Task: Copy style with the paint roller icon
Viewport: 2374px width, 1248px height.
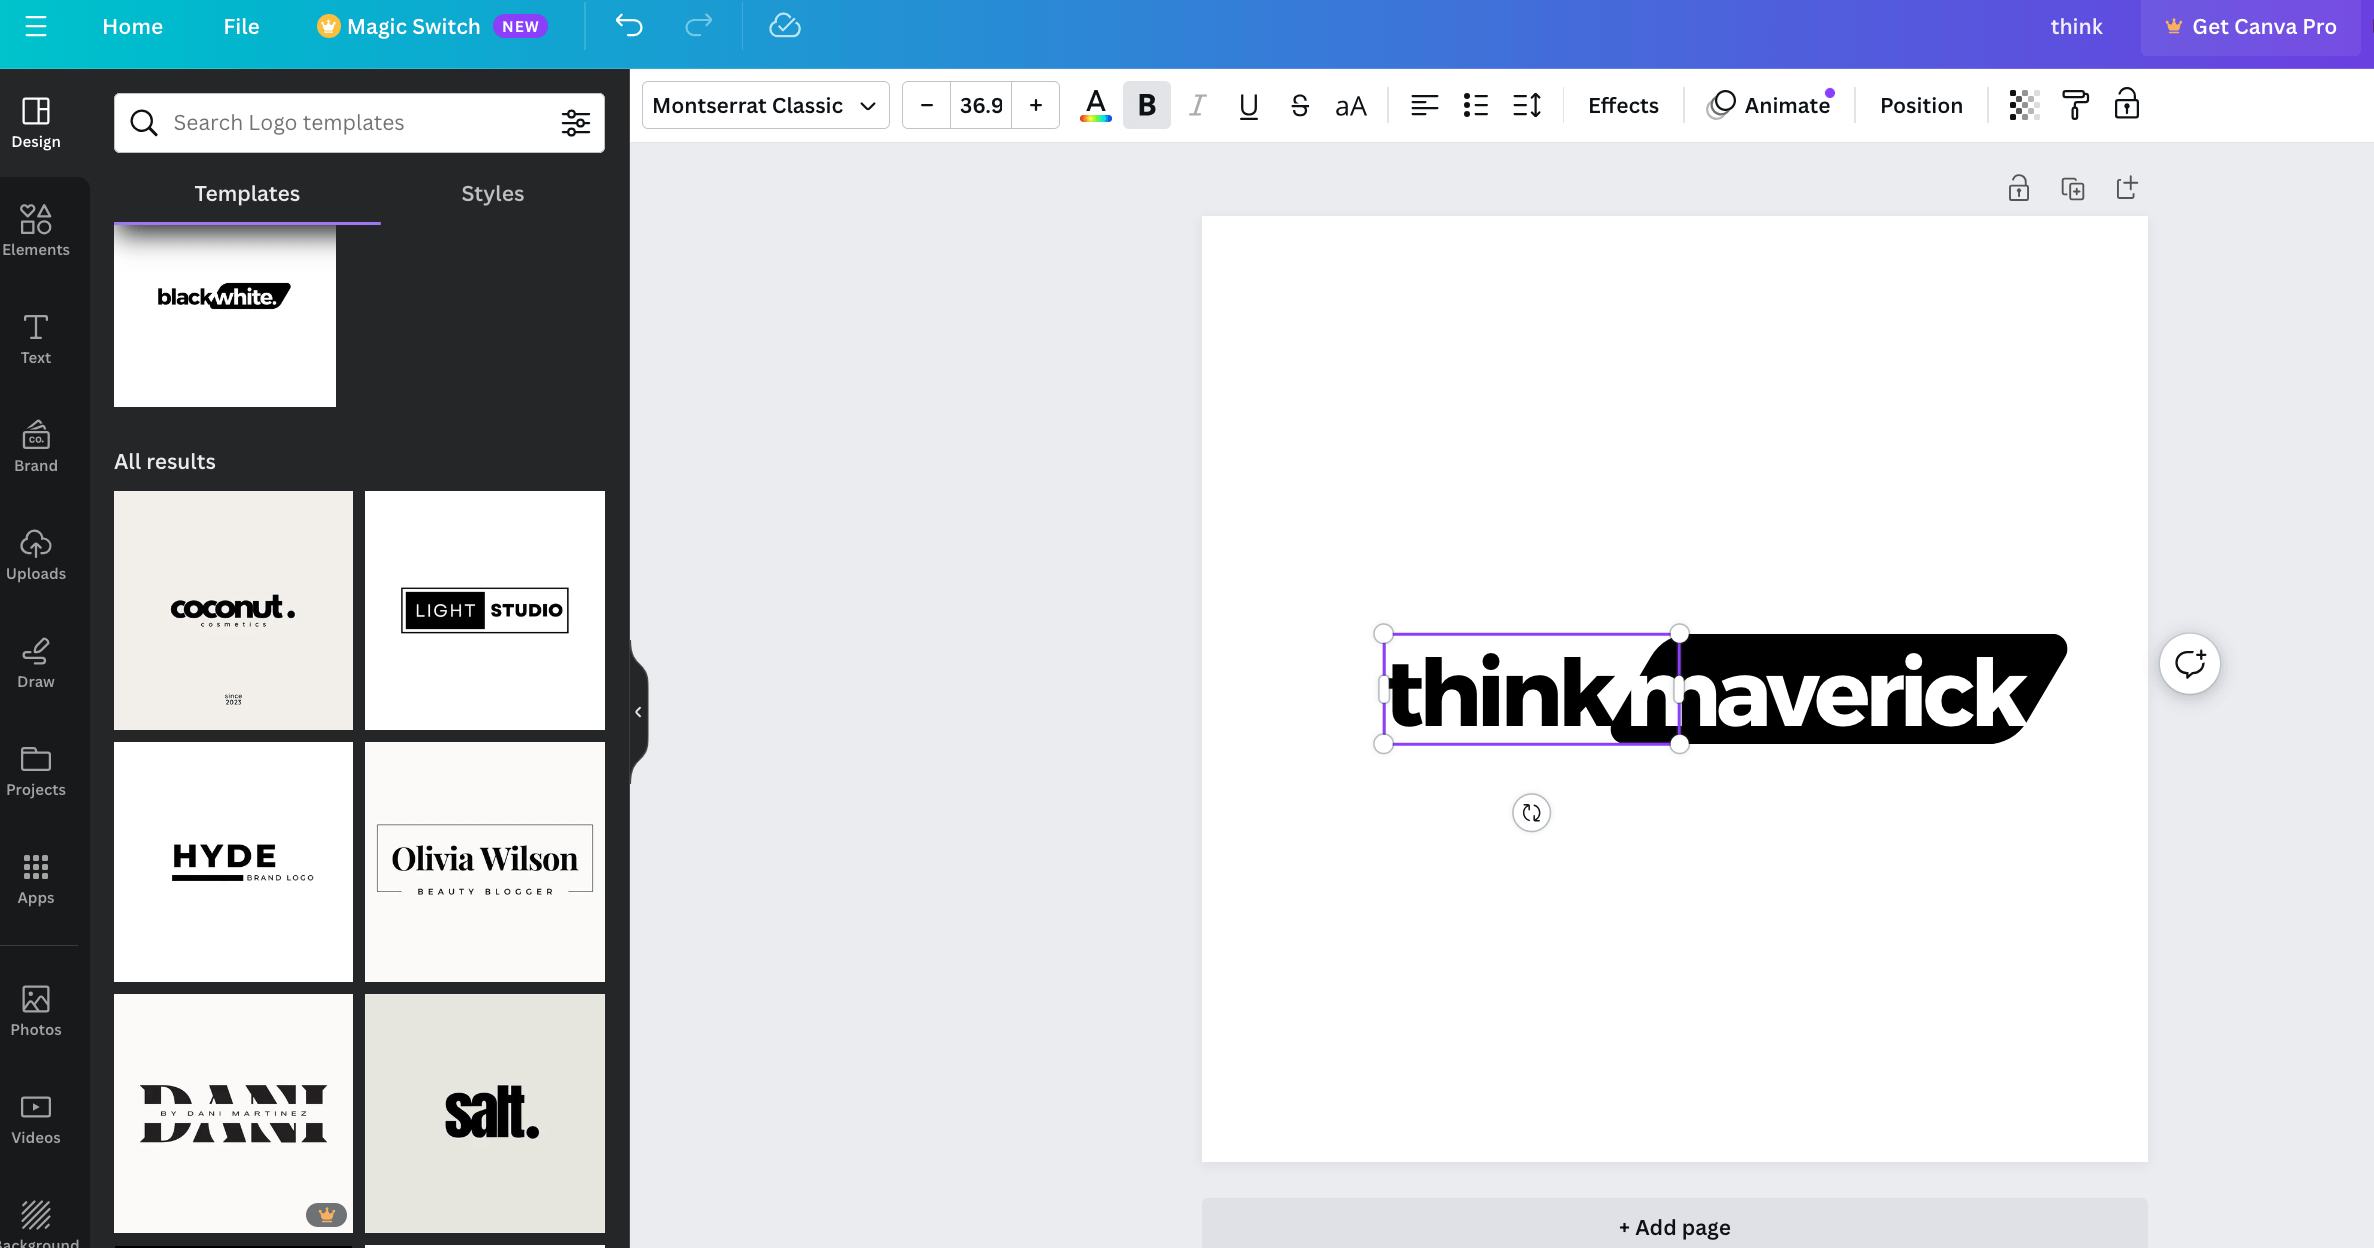Action: pos(2075,105)
